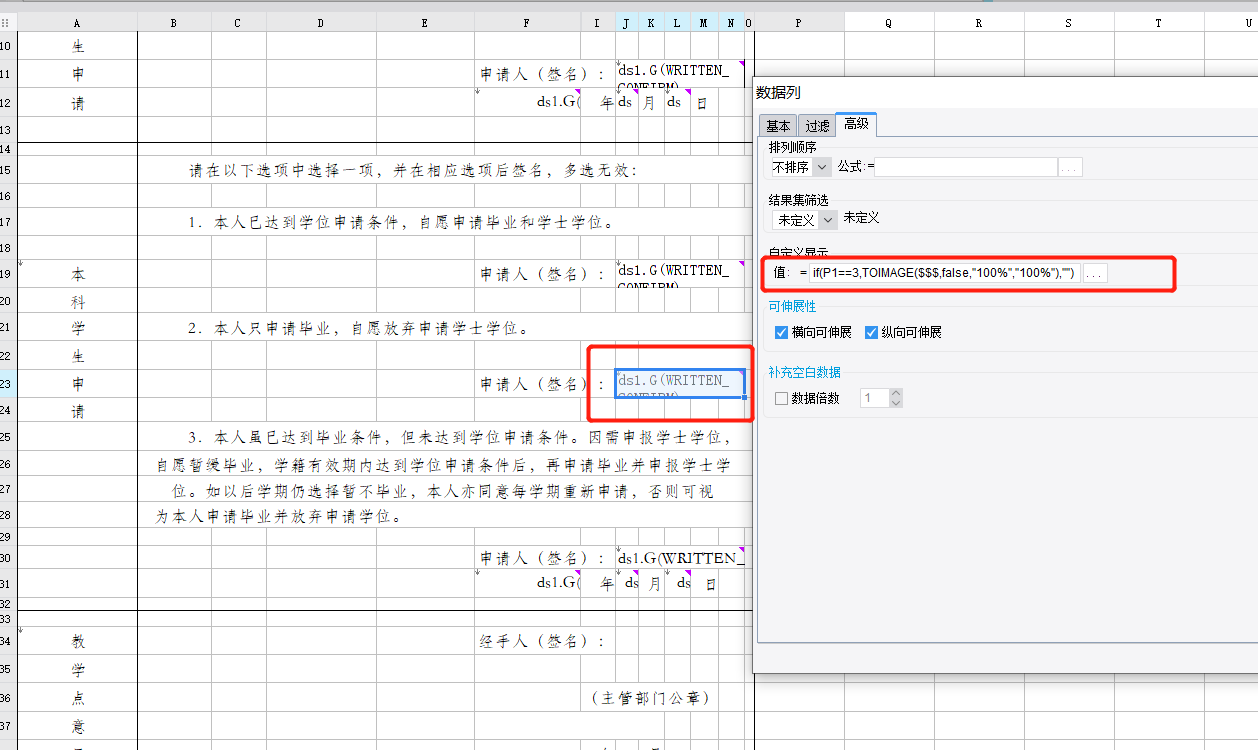Select row 11 header
The image size is (1258, 750).
pos(9,74)
